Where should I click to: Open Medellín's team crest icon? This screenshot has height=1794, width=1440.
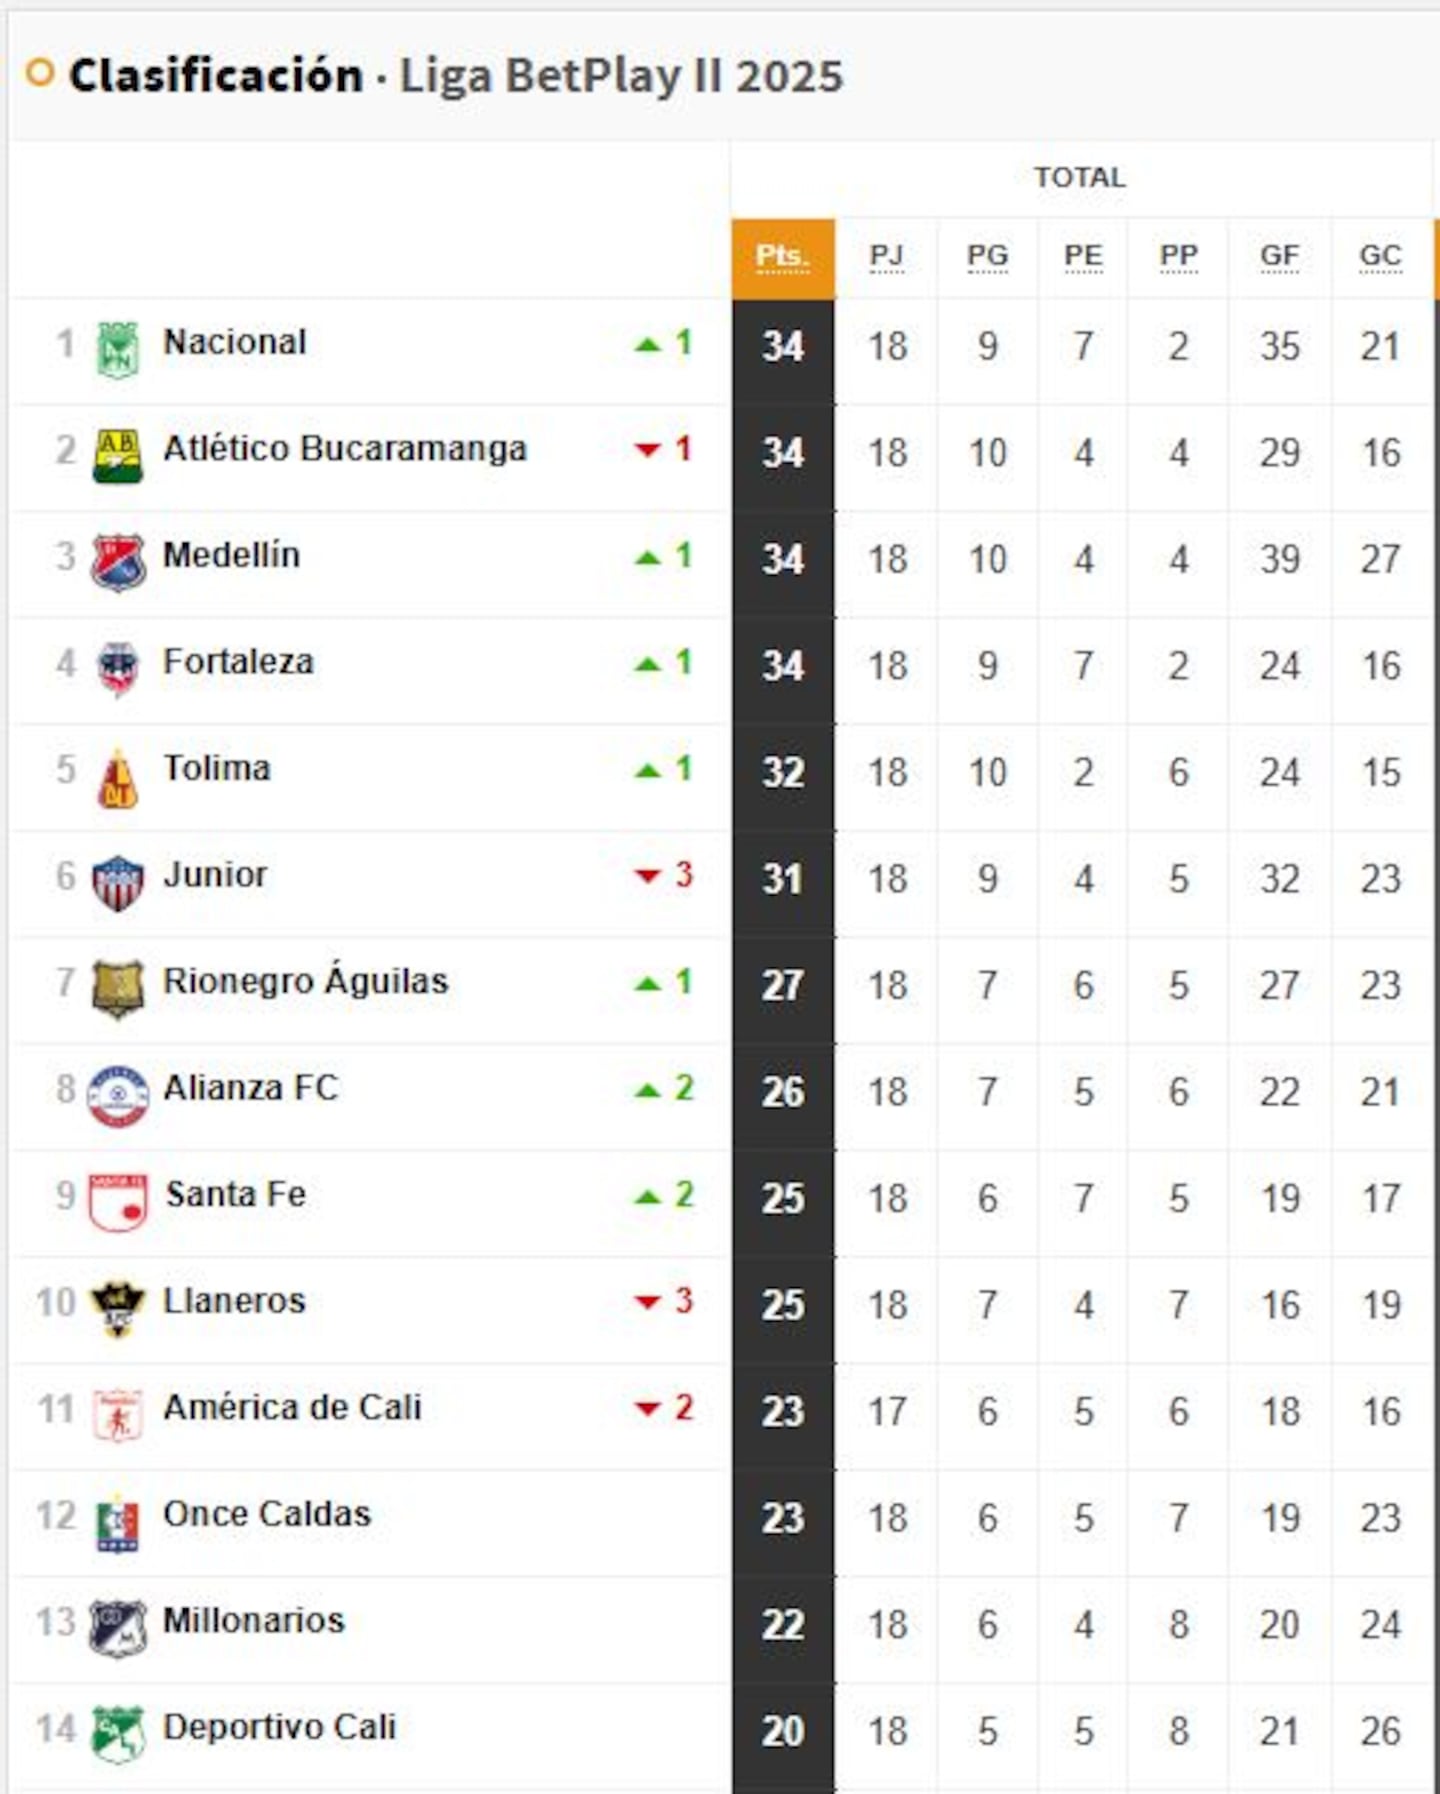pos(120,556)
